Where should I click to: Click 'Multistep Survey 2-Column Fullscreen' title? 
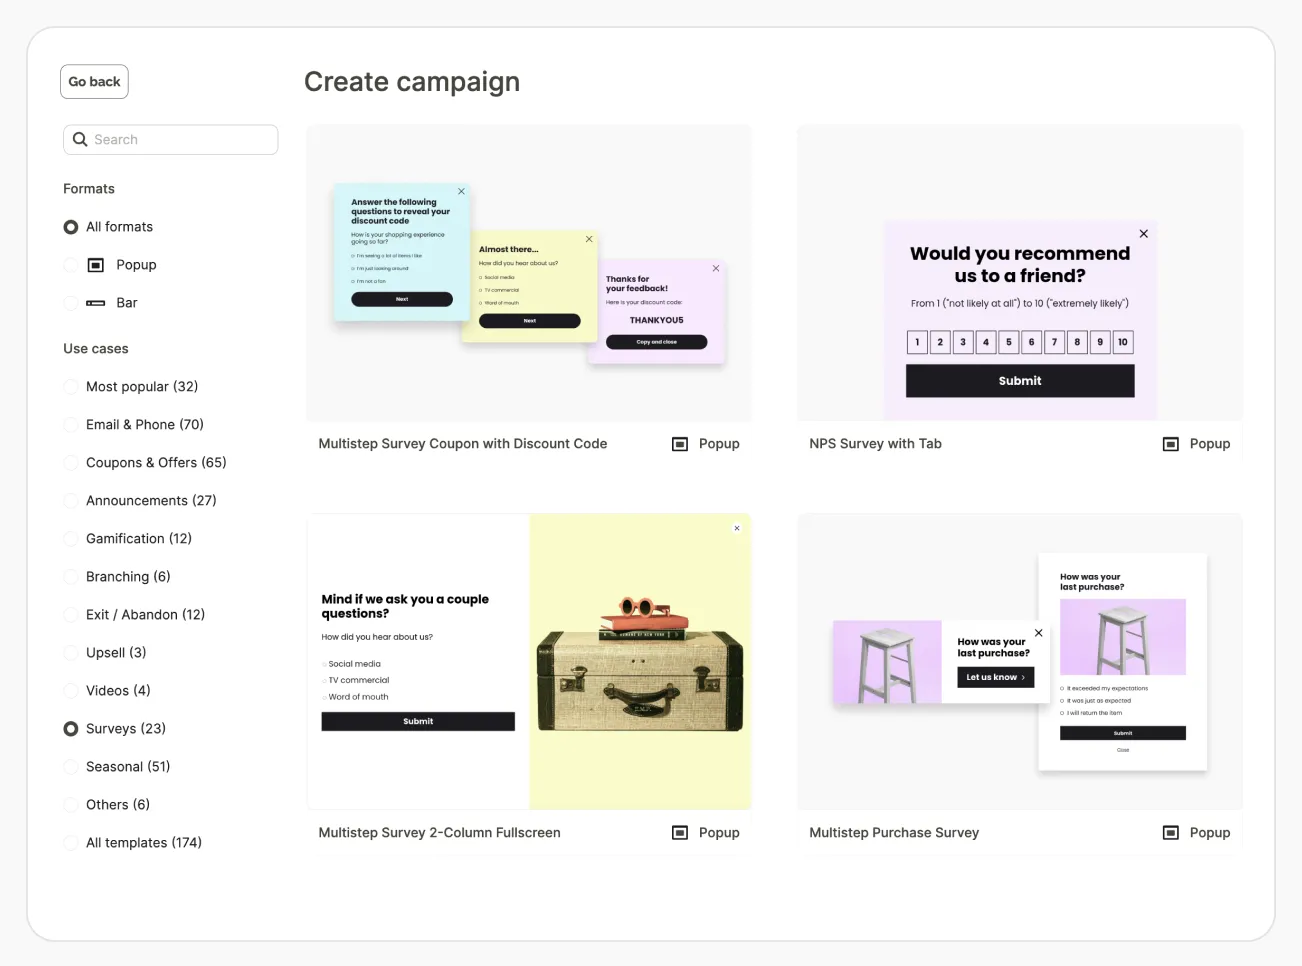(x=440, y=833)
